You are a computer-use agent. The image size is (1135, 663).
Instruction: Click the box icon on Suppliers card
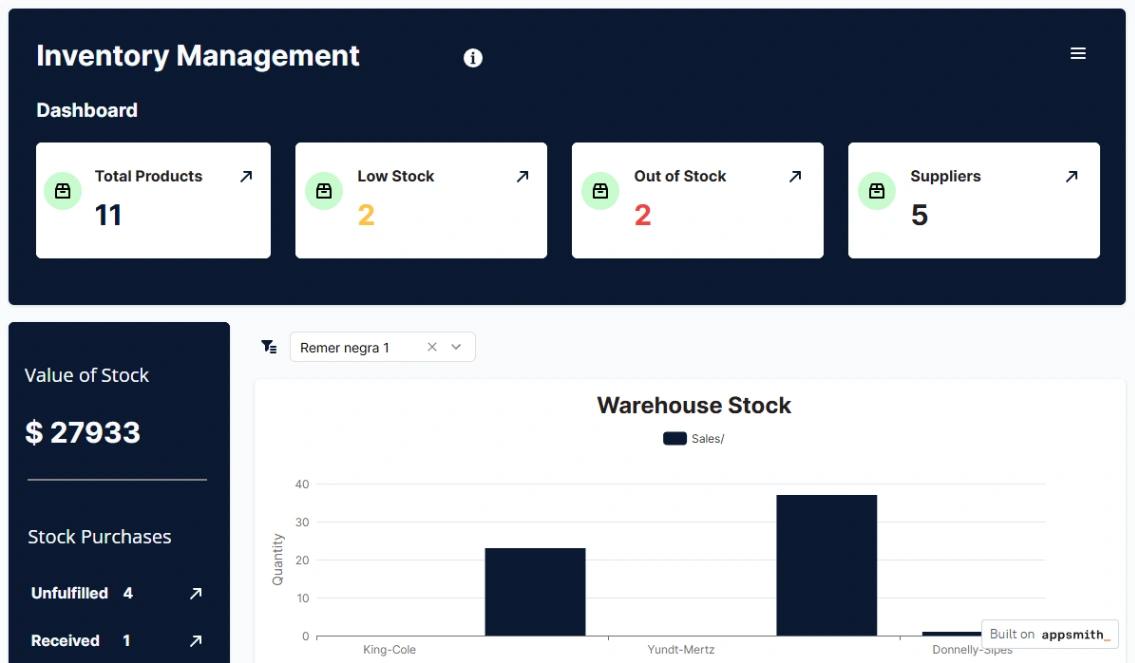click(x=877, y=191)
